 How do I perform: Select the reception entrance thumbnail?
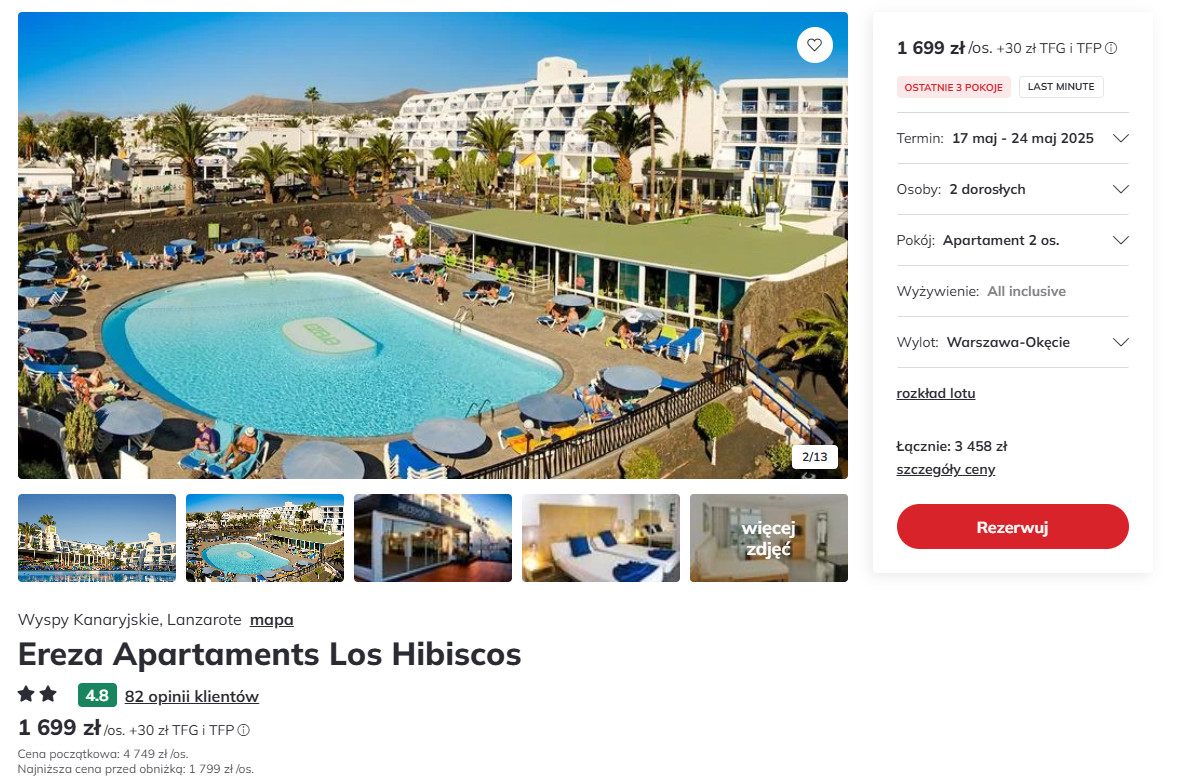point(433,538)
